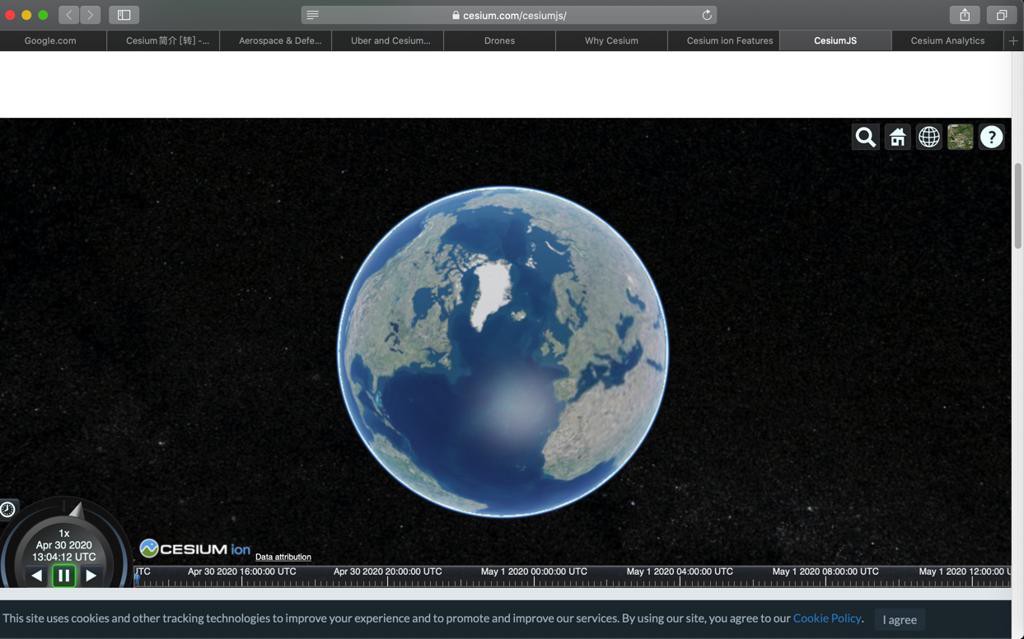Click the cesium.com/cesiumjs/ address bar
Image resolution: width=1024 pixels, height=639 pixels.
(509, 14)
